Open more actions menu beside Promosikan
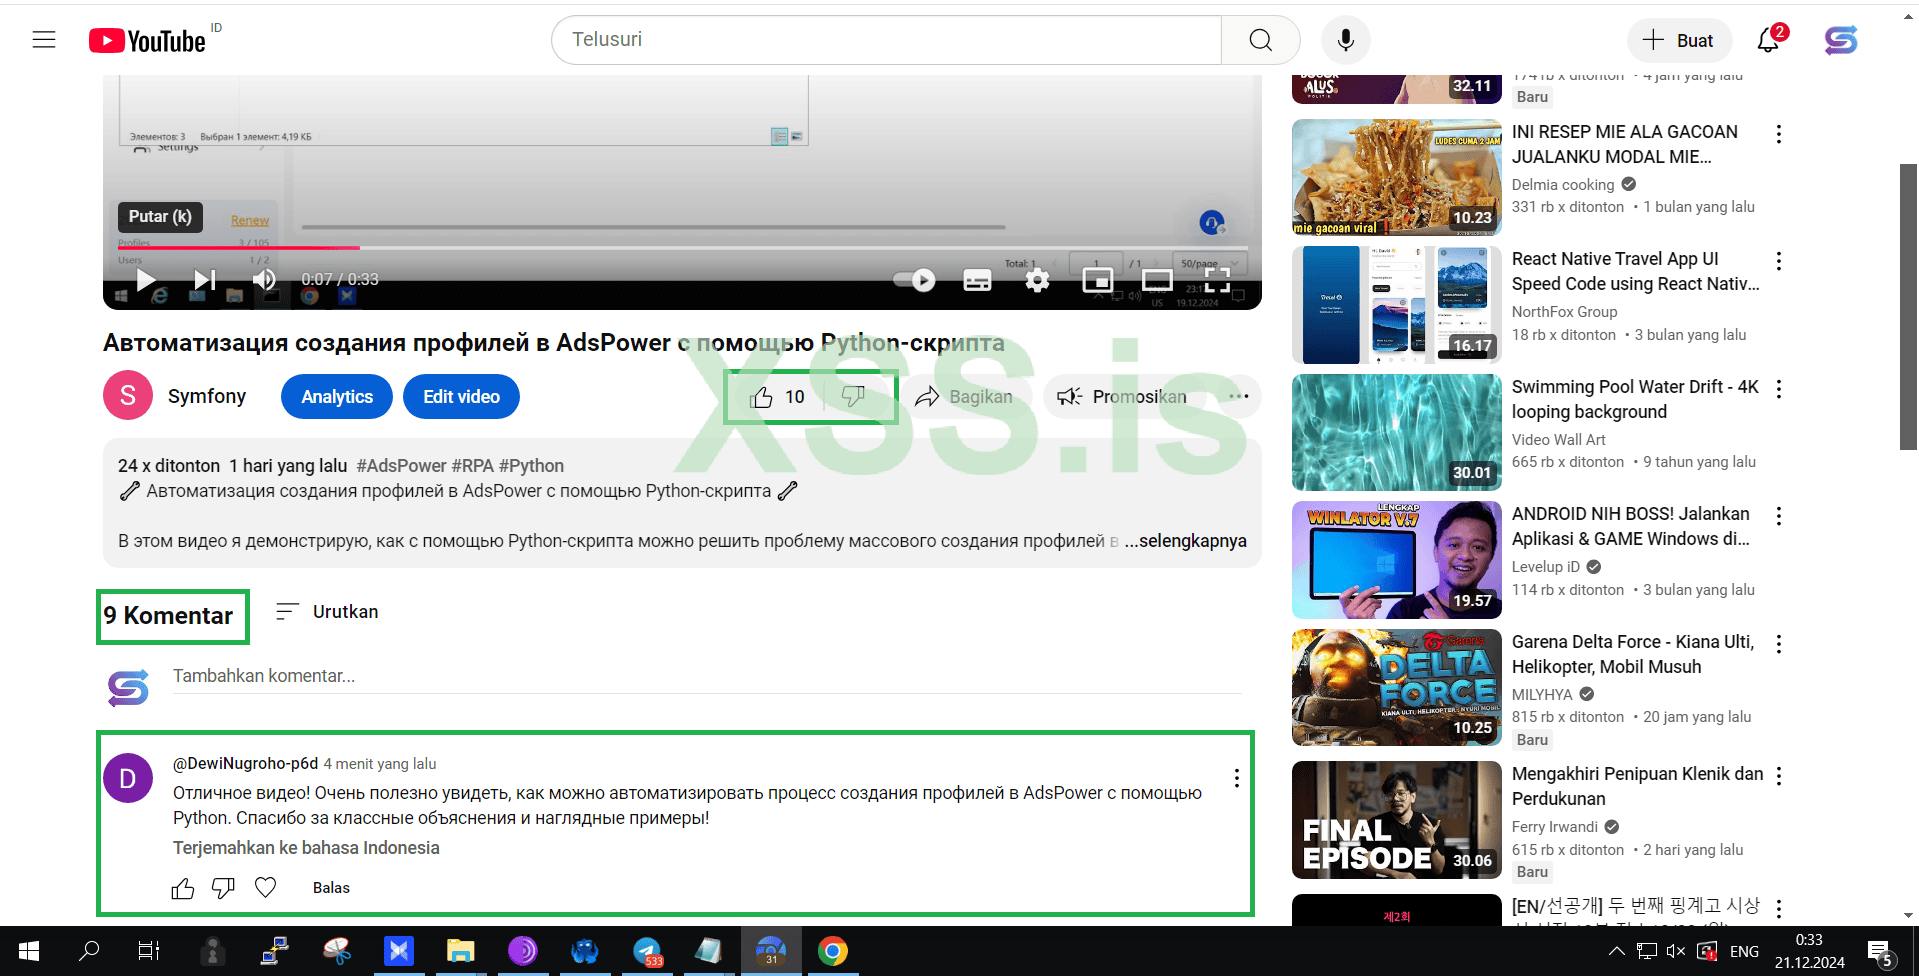The width and height of the screenshot is (1919, 976). (1239, 397)
